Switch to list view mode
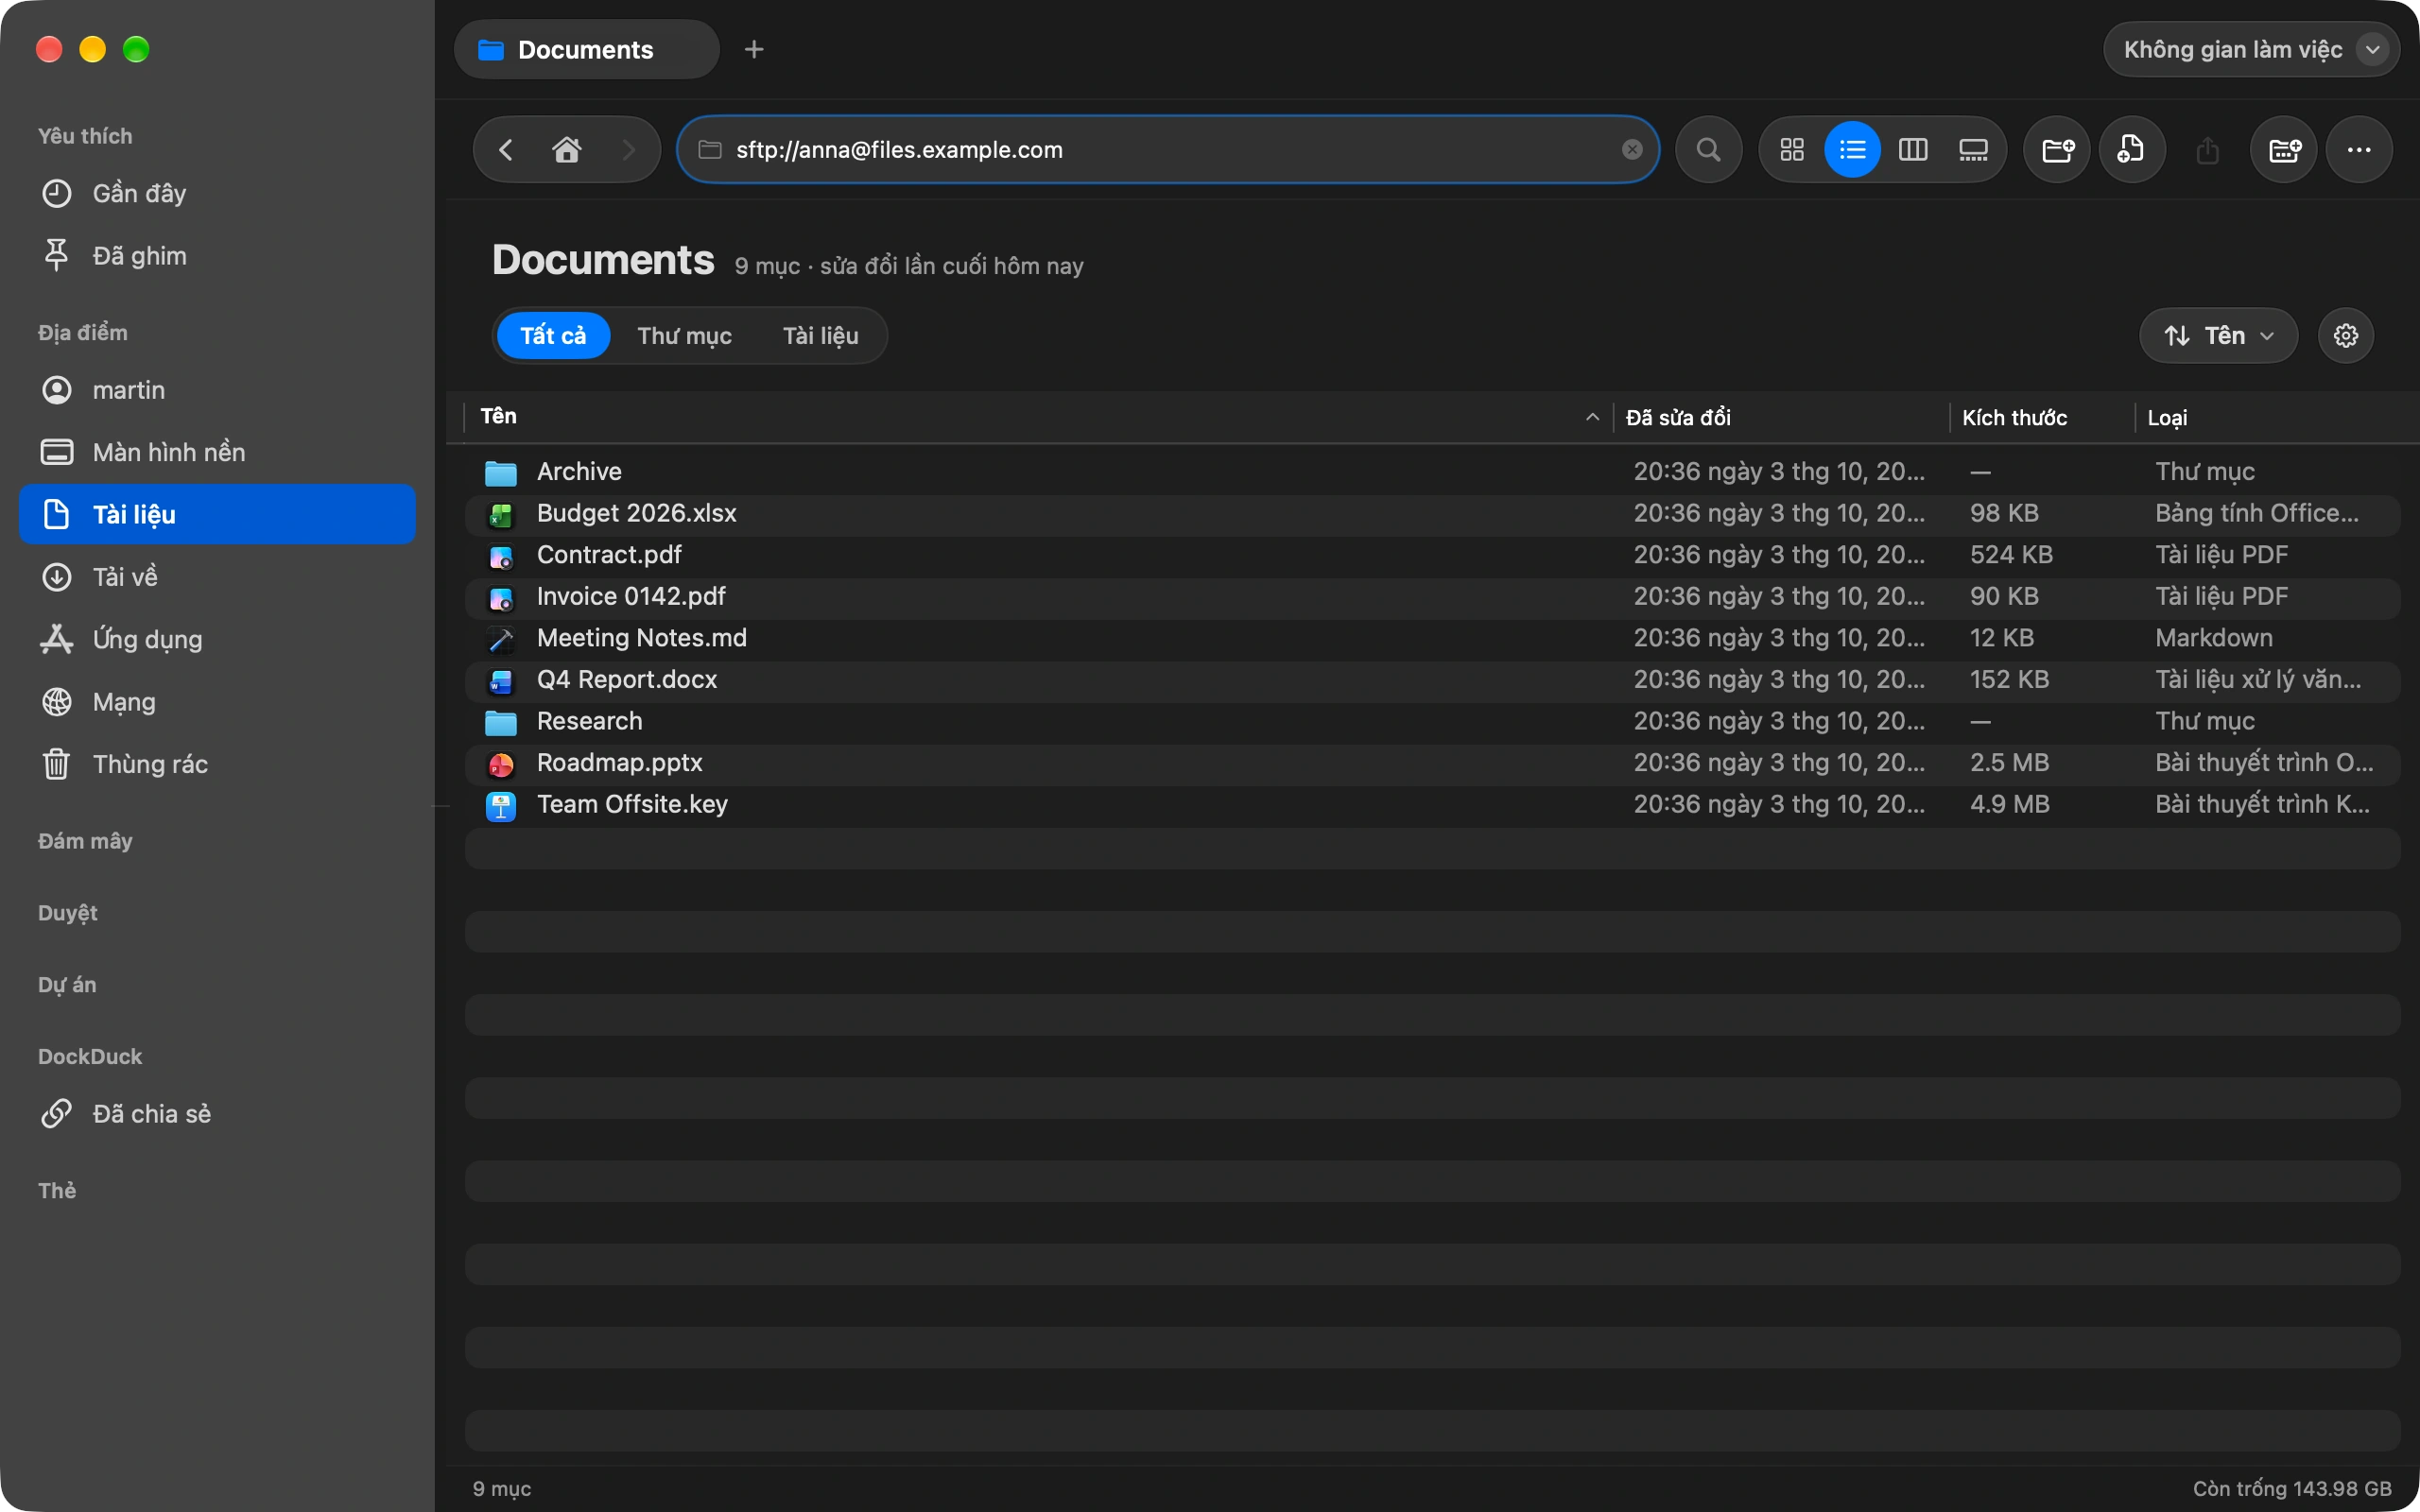 pyautogui.click(x=1852, y=150)
